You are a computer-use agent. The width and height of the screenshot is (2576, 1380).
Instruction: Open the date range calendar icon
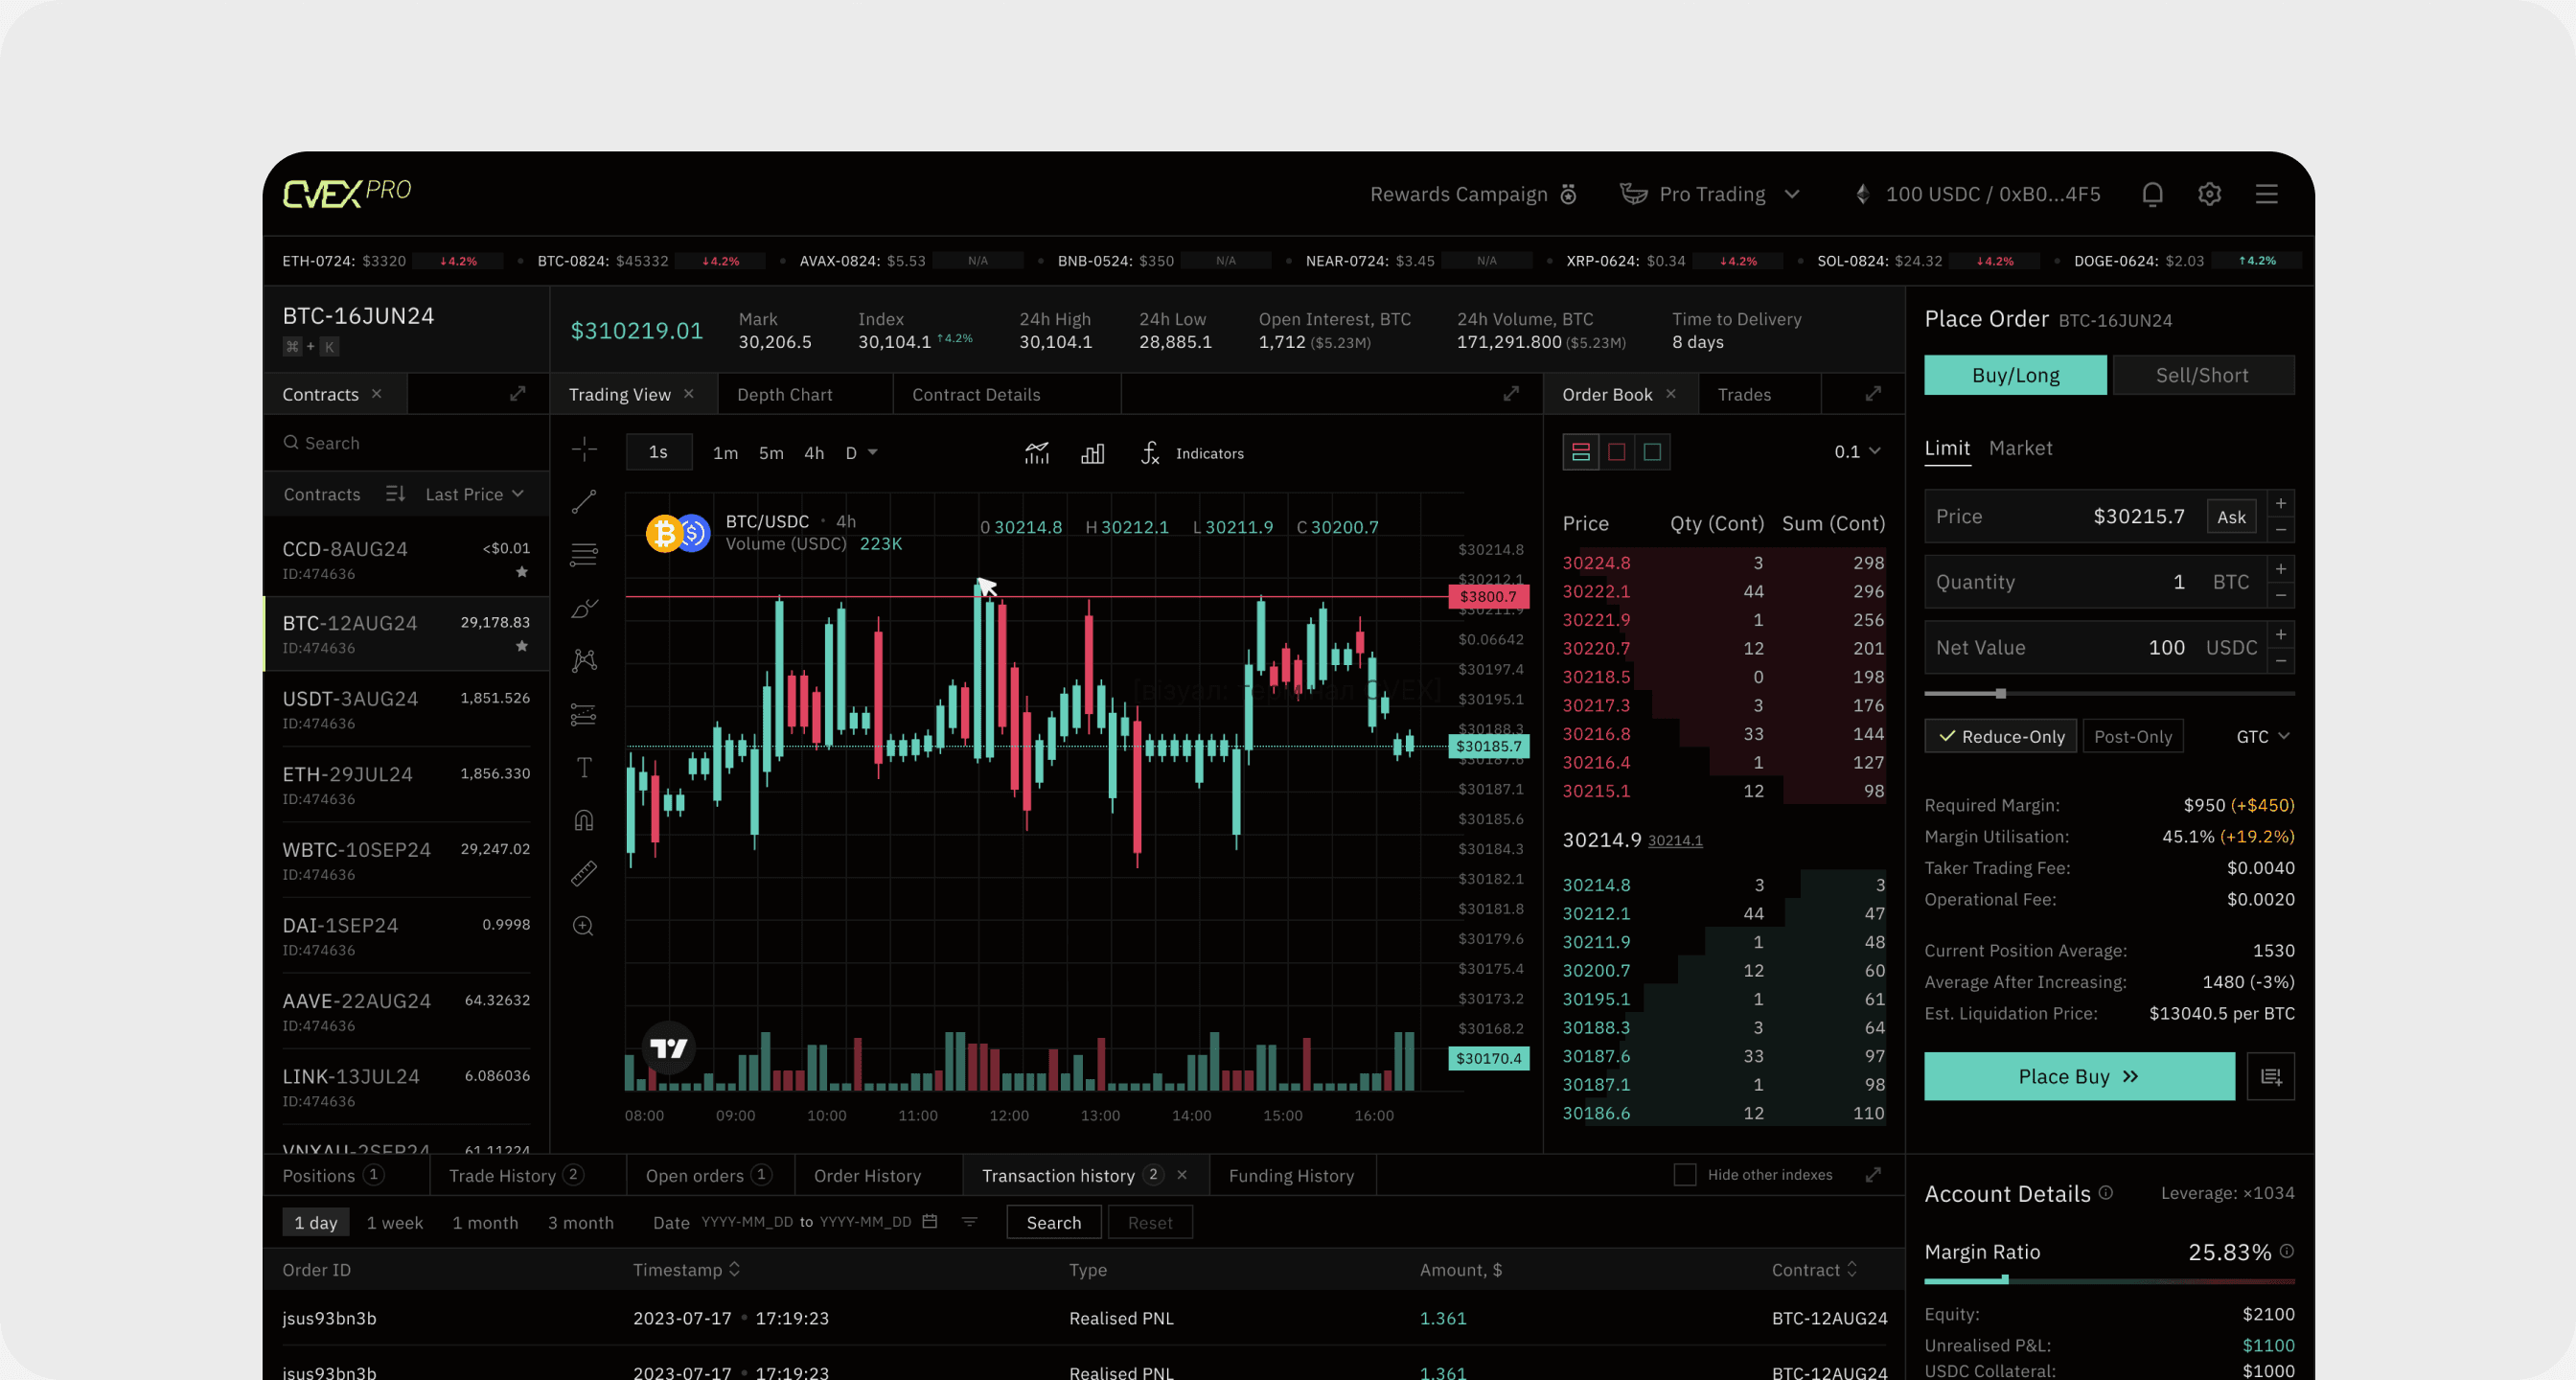pyautogui.click(x=930, y=1221)
